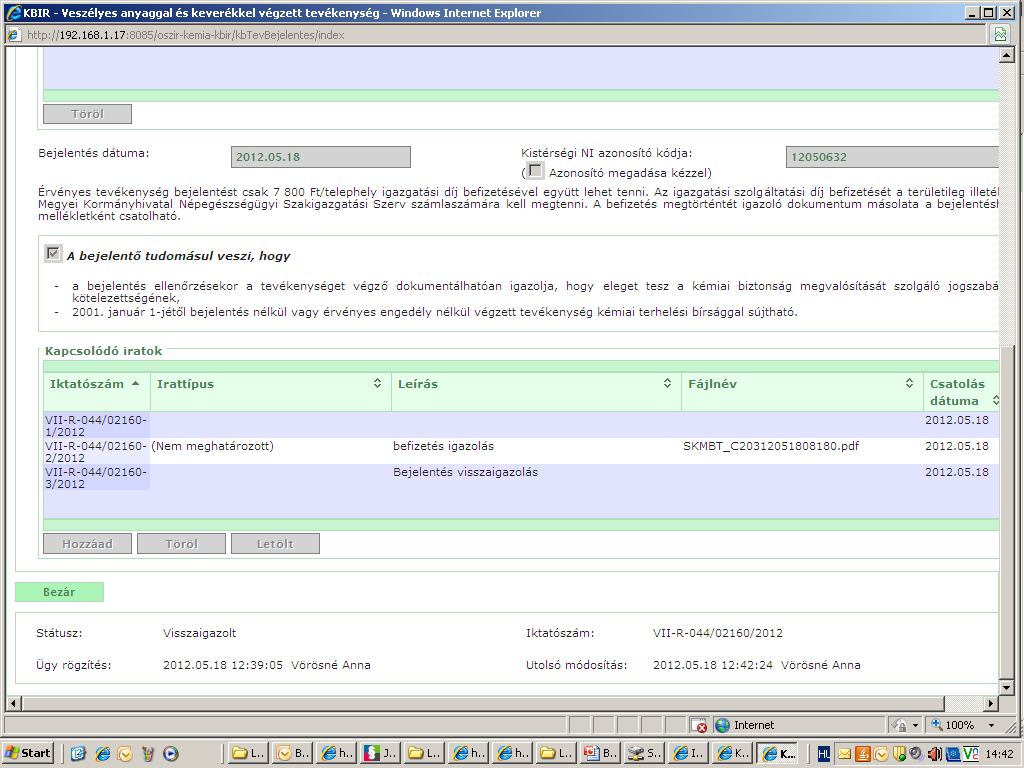1024x768 pixels.
Task: Click the browser address bar URL
Action: click(x=185, y=35)
